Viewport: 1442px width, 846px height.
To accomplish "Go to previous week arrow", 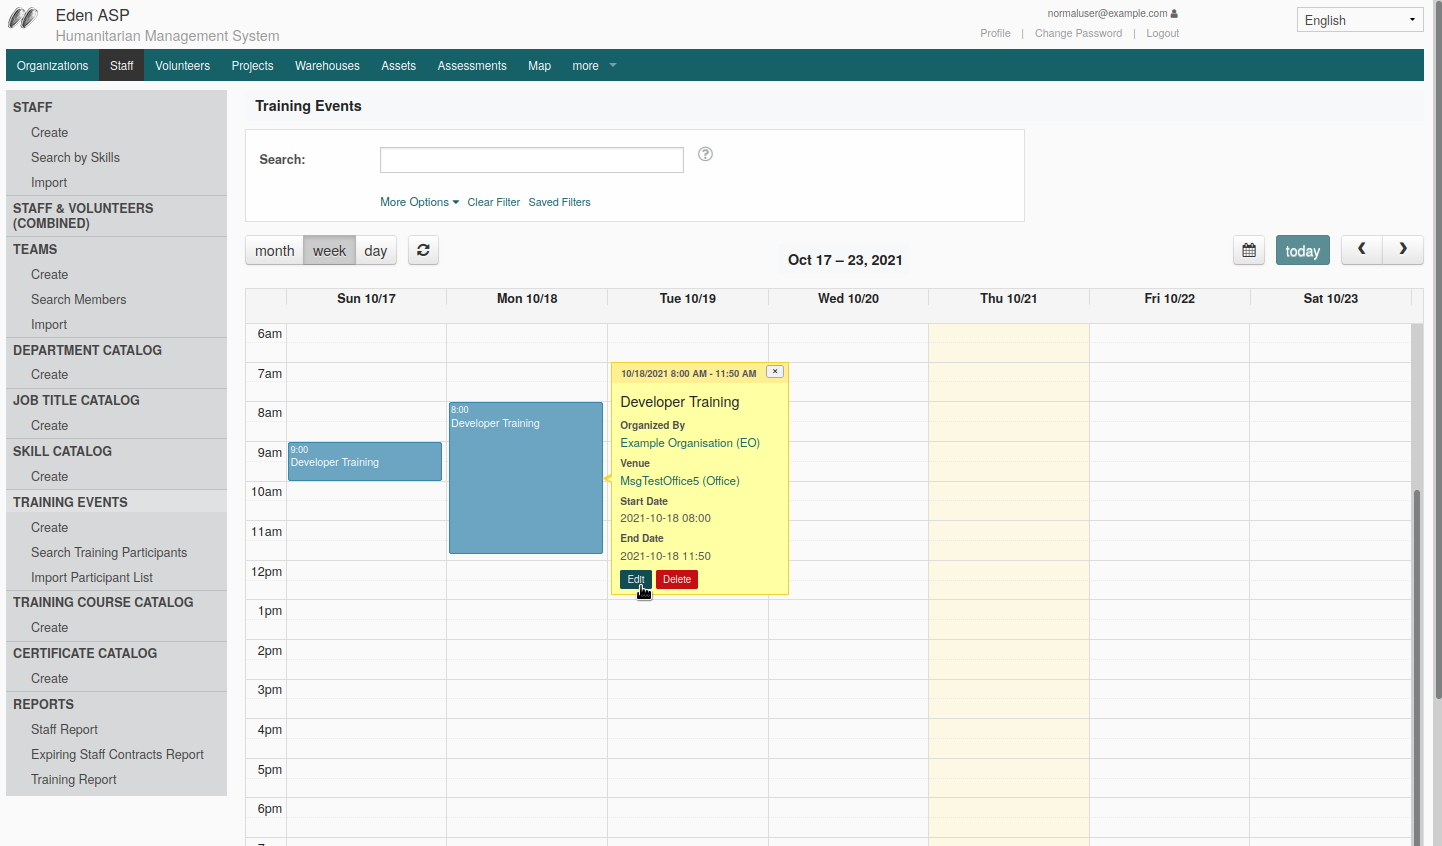I will click(1362, 249).
